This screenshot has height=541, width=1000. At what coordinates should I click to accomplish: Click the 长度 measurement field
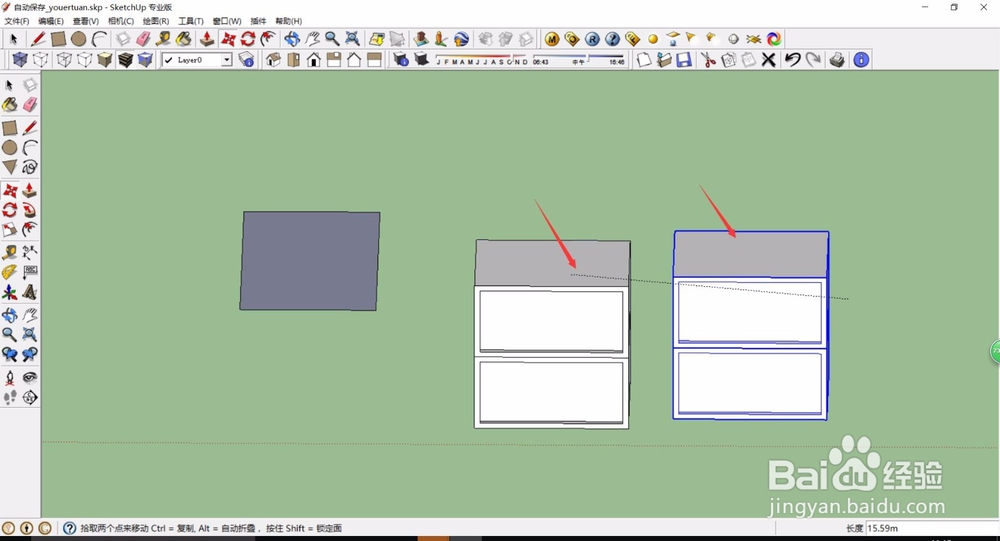tap(930, 528)
